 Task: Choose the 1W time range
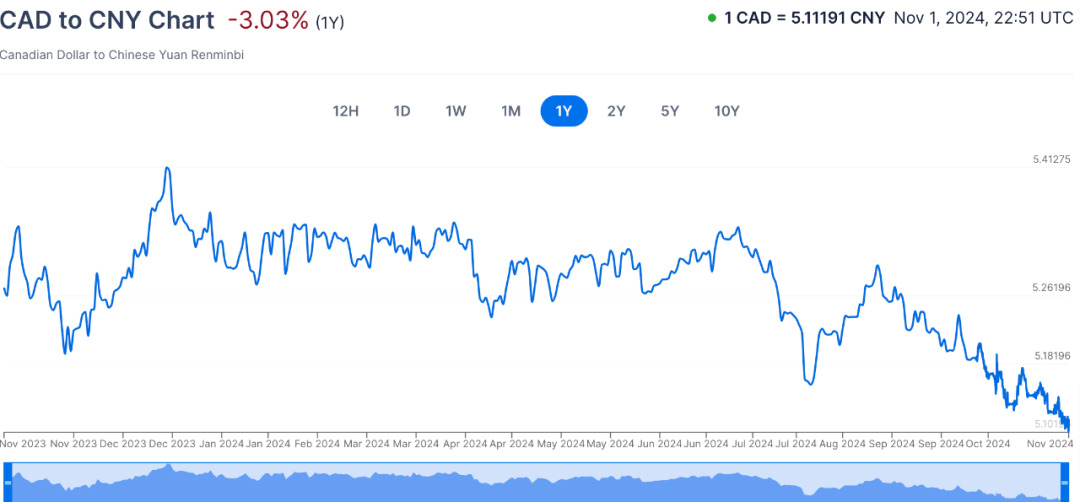tap(456, 111)
